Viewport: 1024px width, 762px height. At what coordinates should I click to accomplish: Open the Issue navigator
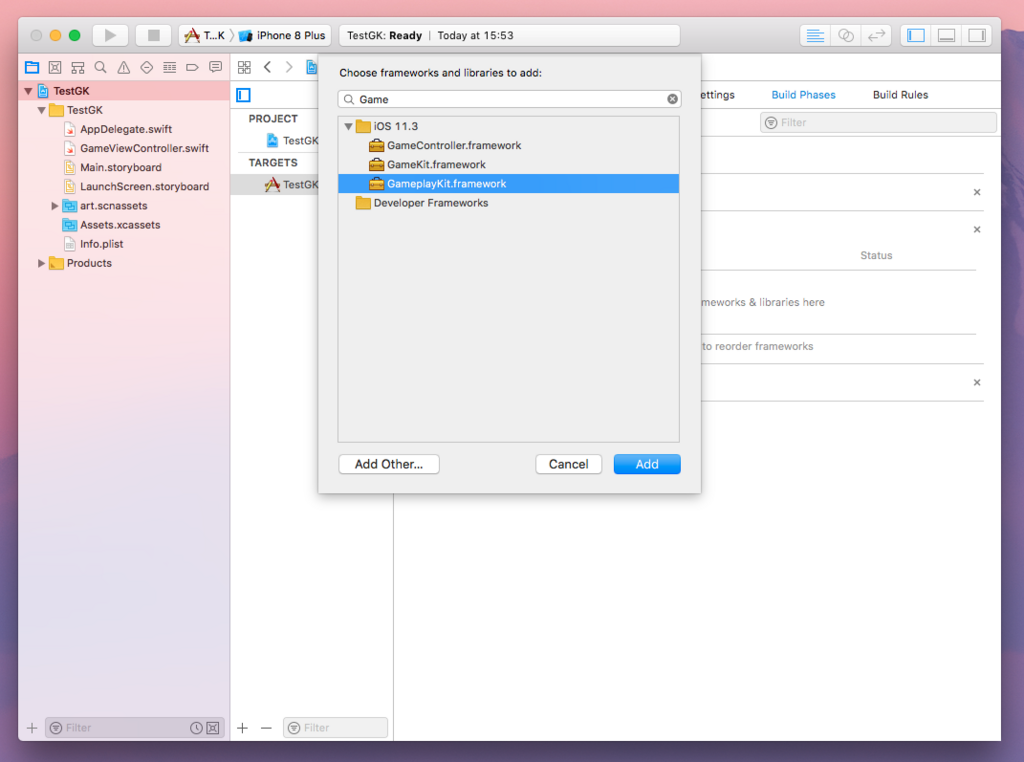[x=123, y=67]
